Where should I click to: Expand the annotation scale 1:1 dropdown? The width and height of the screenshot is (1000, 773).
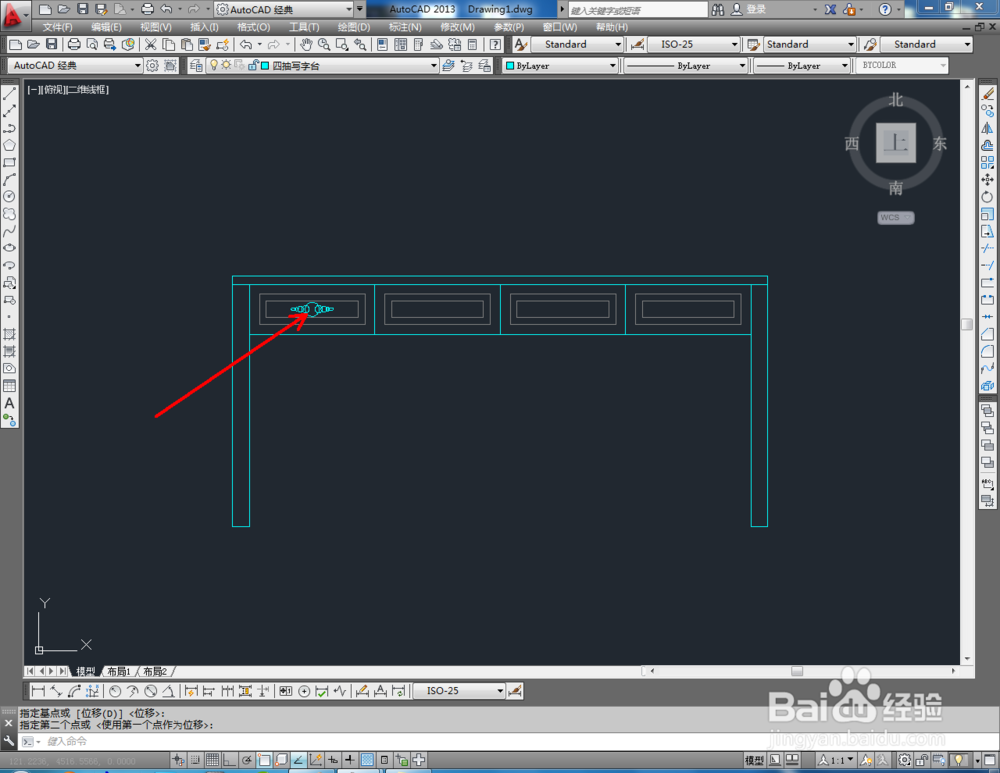tap(836, 760)
